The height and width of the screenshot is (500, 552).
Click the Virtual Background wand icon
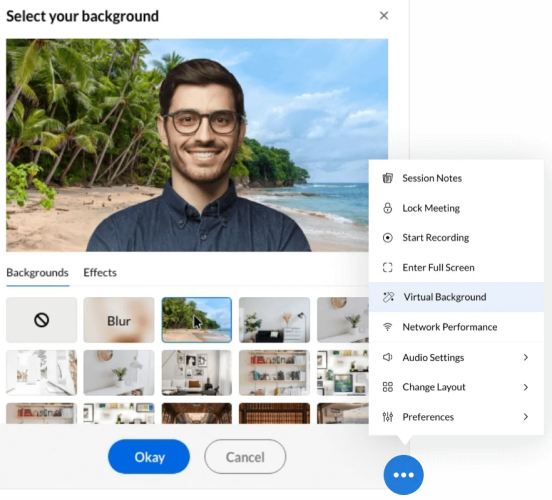[388, 297]
